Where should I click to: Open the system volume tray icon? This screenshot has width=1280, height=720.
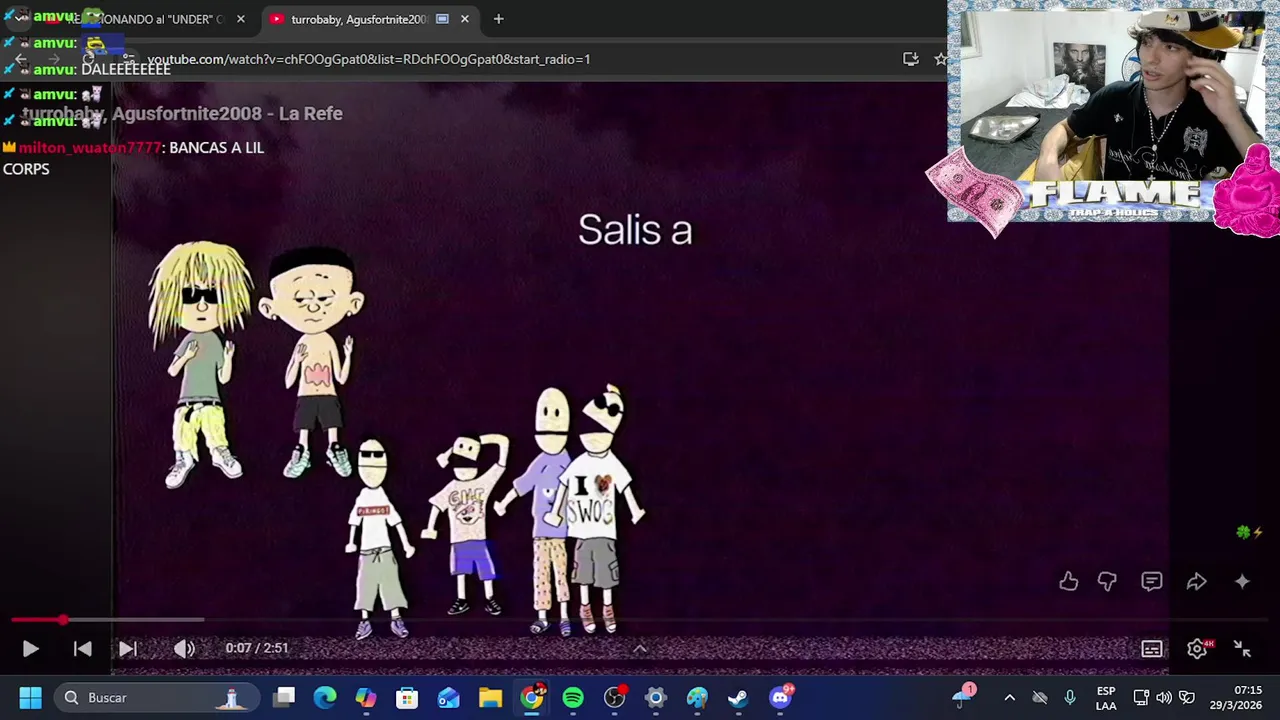pyautogui.click(x=1164, y=698)
